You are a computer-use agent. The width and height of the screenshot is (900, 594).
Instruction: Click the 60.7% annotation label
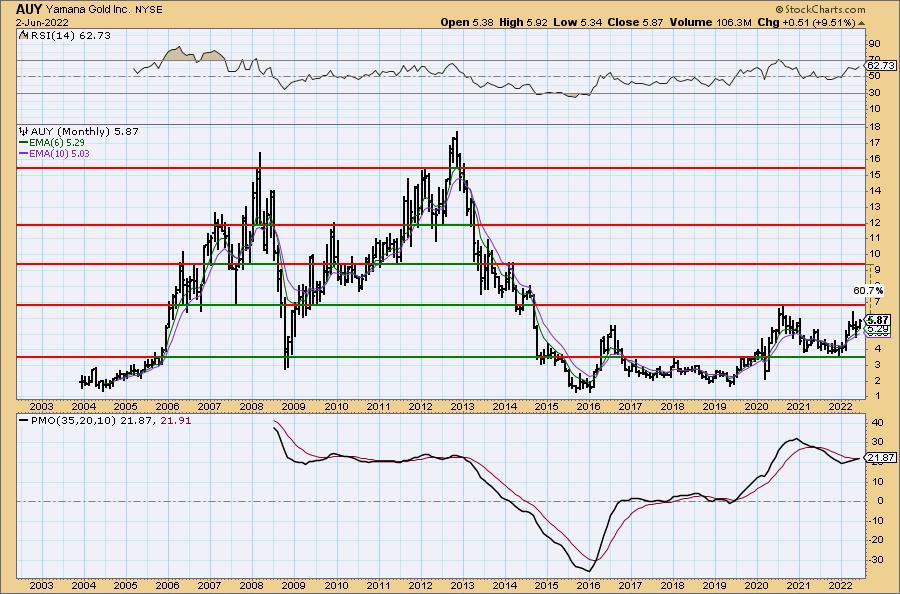[x=867, y=291]
